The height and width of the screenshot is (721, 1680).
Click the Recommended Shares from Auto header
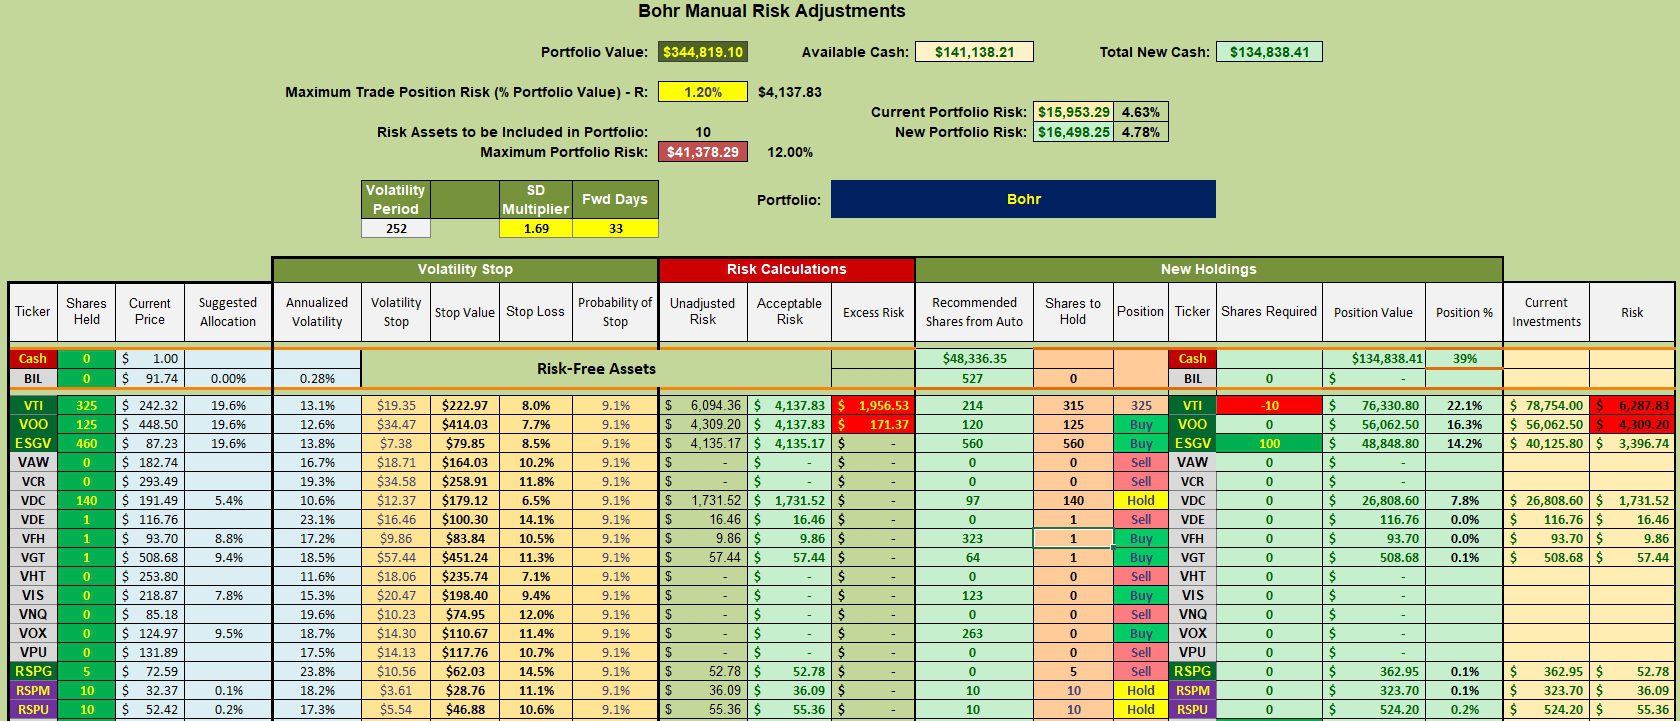[974, 312]
